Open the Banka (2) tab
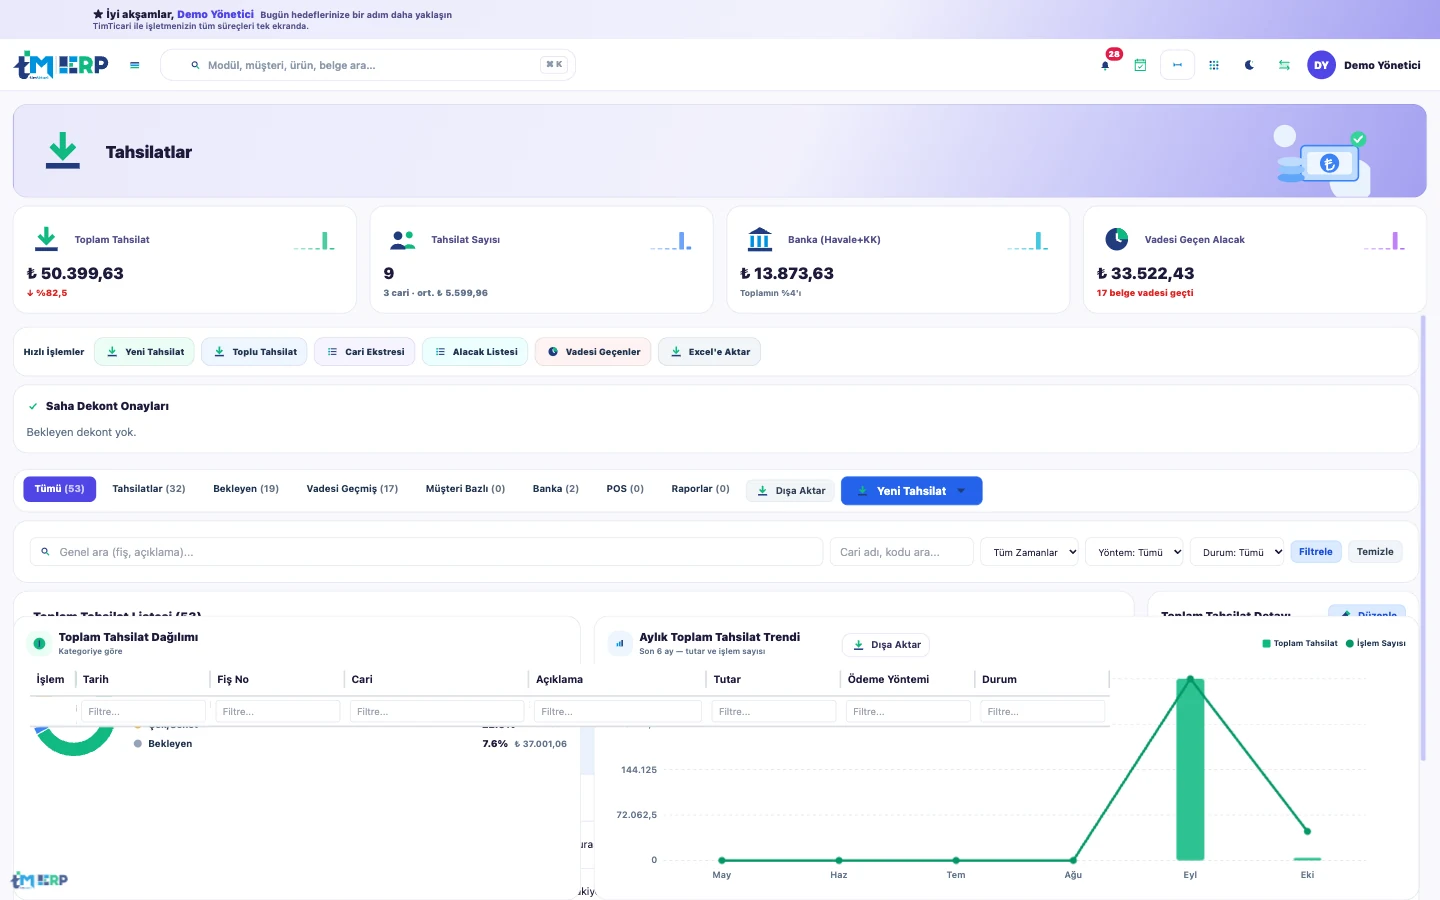1440x900 pixels. click(x=556, y=489)
